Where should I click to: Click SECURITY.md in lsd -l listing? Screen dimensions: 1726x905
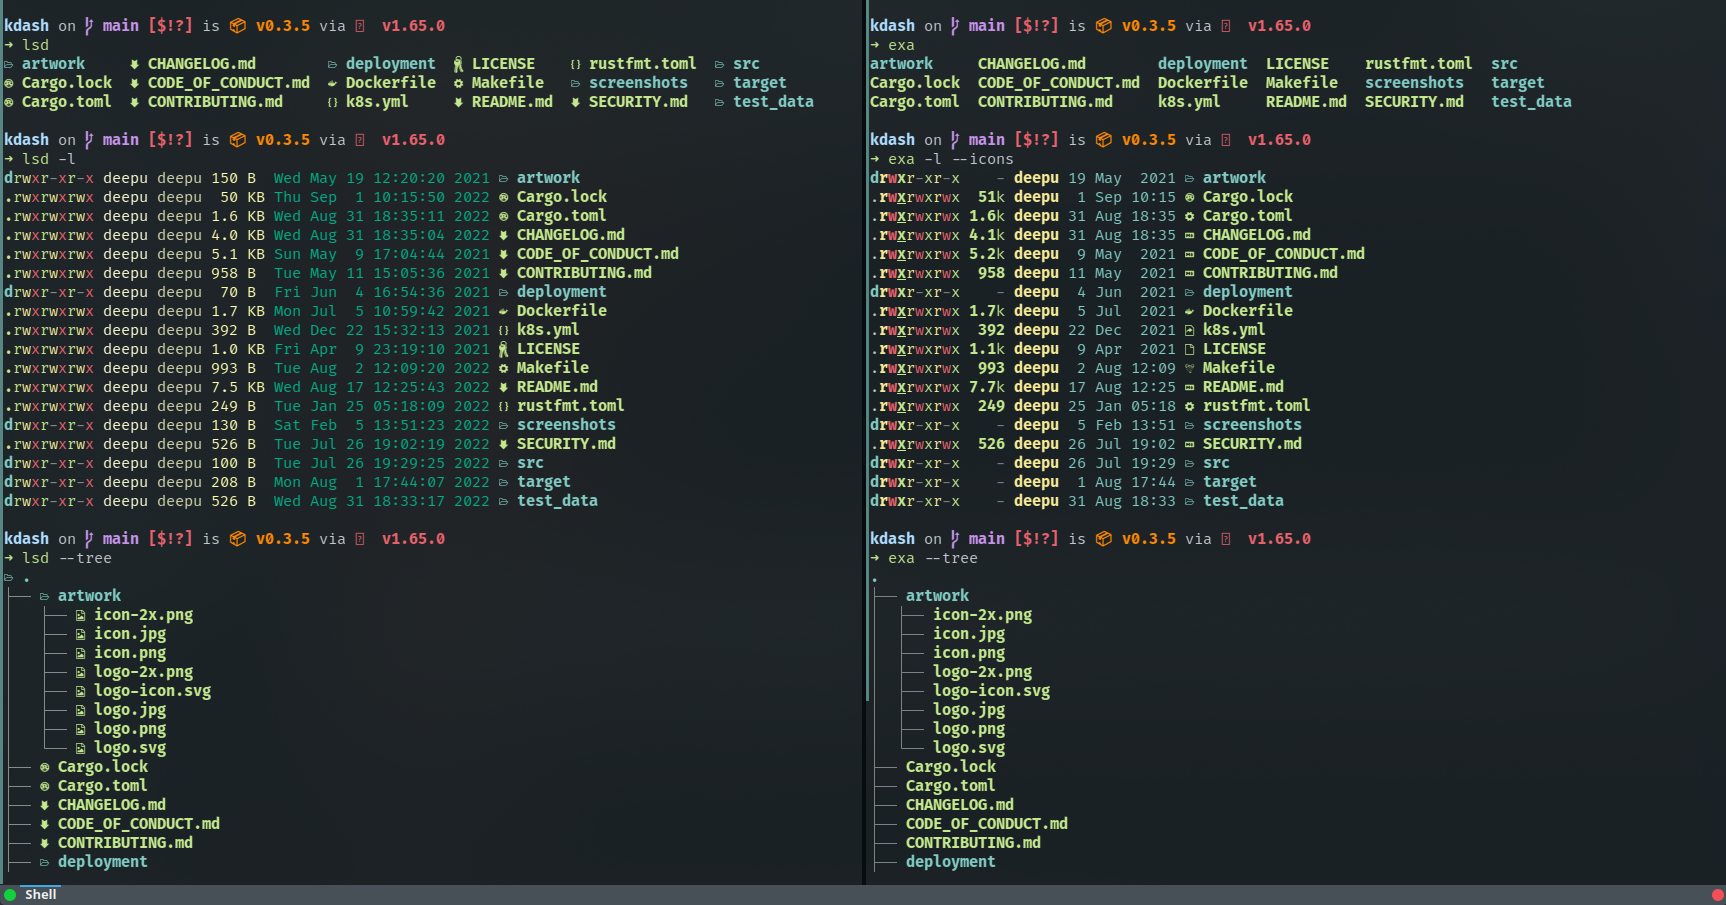[x=566, y=444]
